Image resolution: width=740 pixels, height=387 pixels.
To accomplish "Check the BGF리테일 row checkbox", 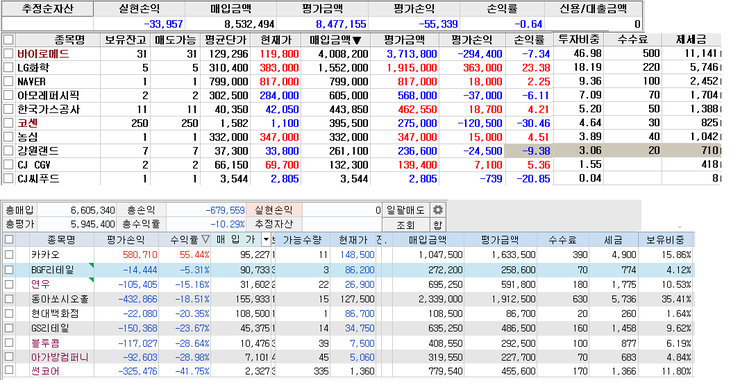I will [x=9, y=270].
